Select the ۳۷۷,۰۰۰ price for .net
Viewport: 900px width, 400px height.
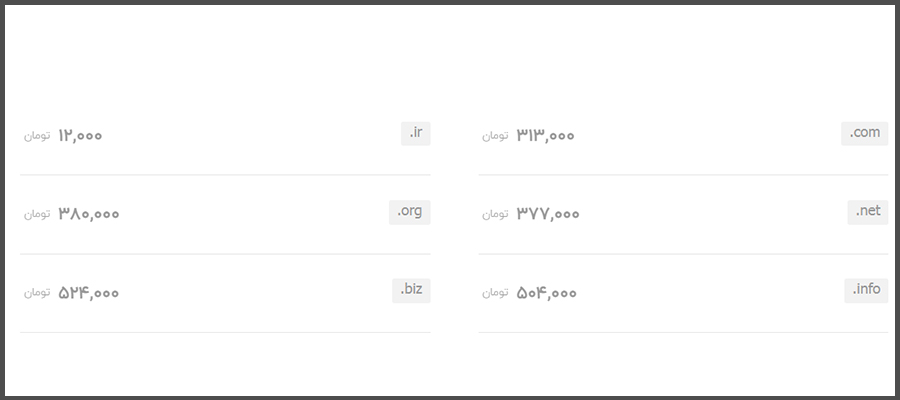click(548, 214)
